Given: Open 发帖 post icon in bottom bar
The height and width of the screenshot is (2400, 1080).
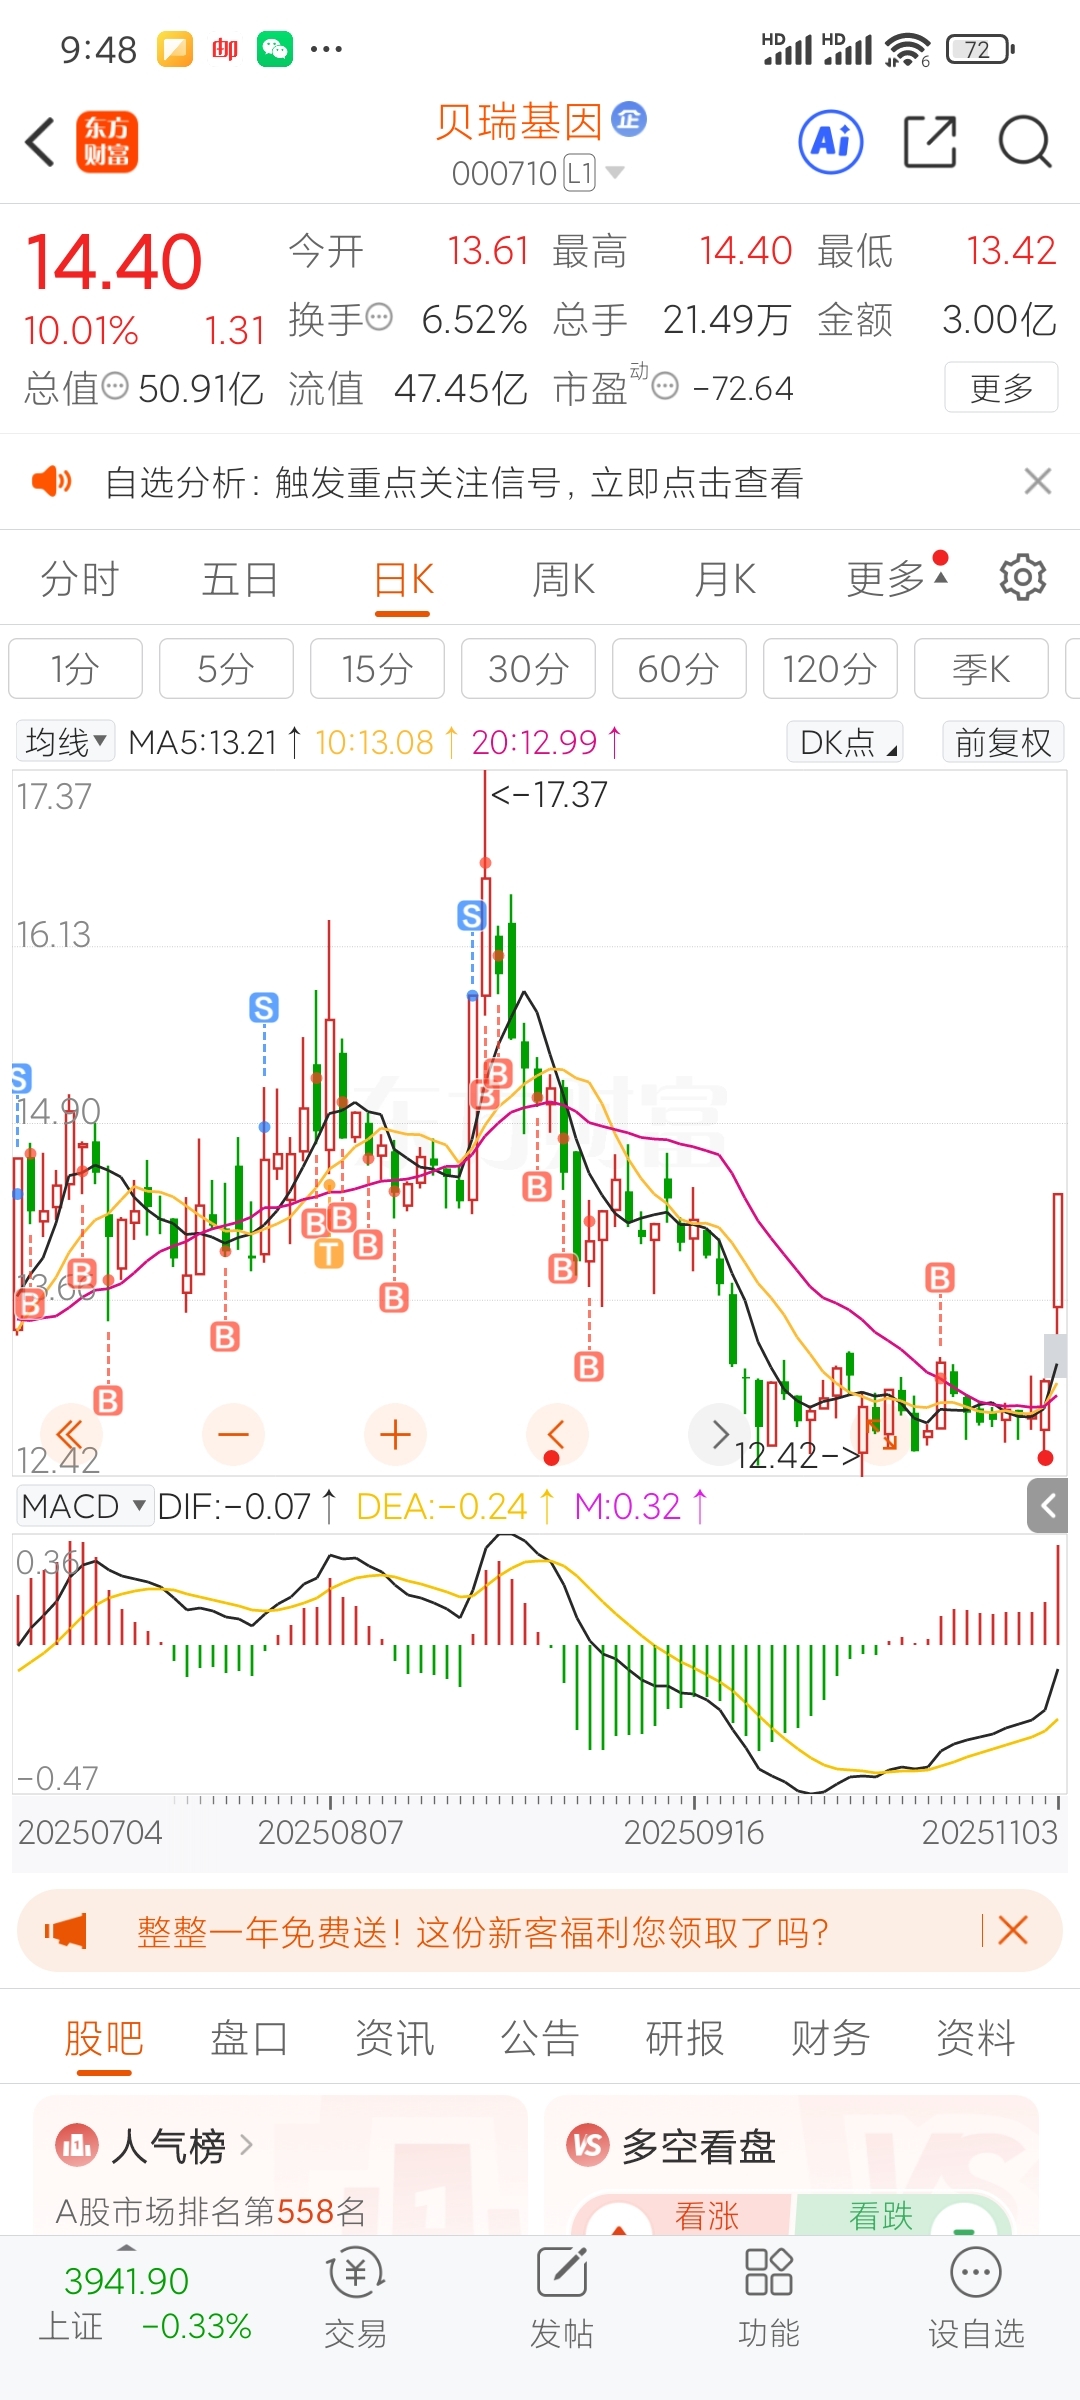Looking at the screenshot, I should [562, 2273].
